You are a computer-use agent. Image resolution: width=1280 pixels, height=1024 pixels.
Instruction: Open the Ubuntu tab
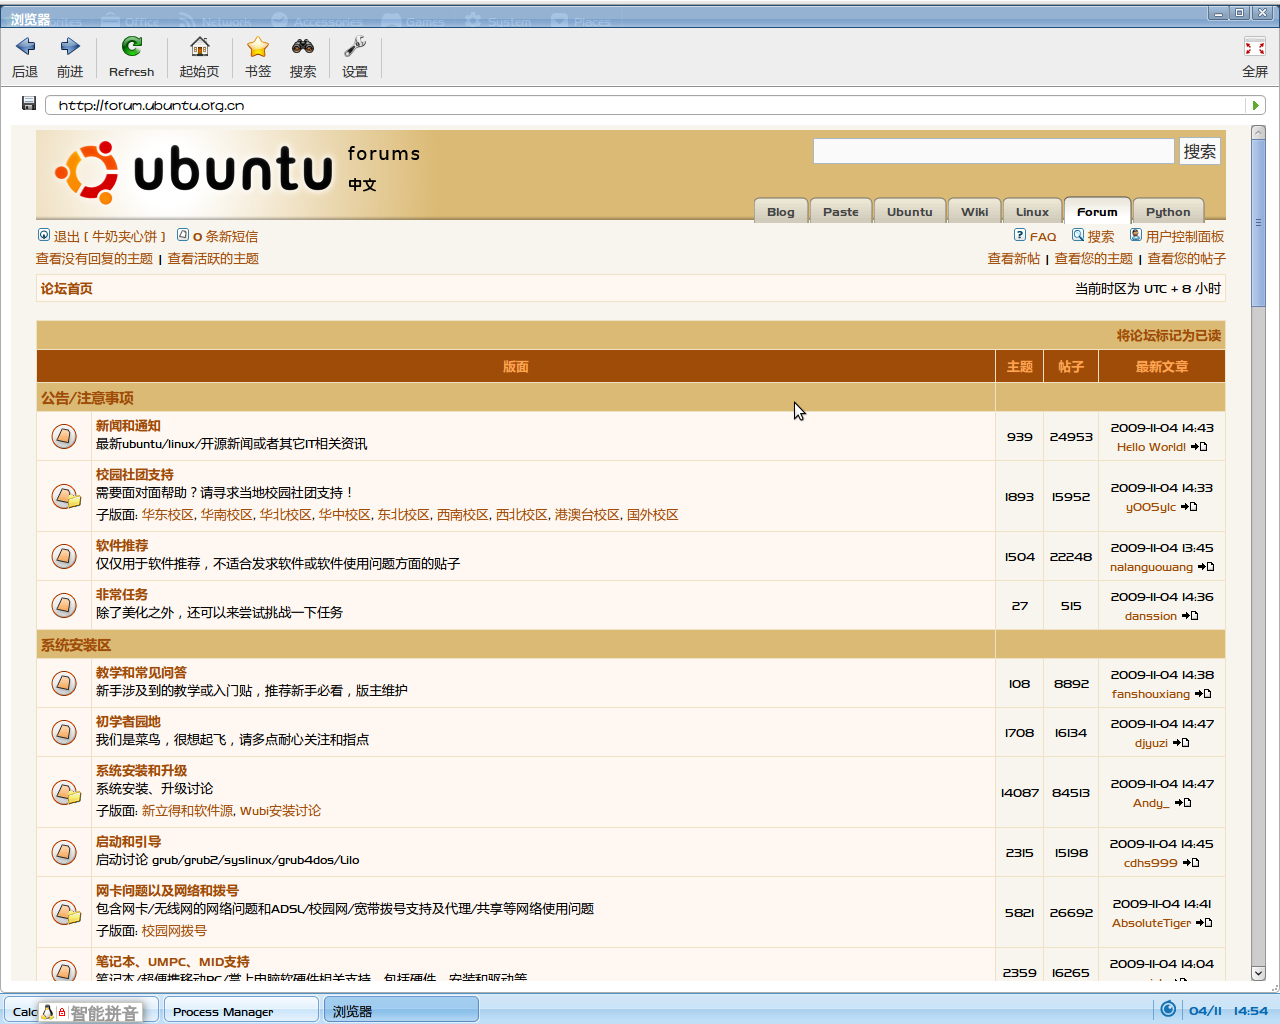click(909, 211)
